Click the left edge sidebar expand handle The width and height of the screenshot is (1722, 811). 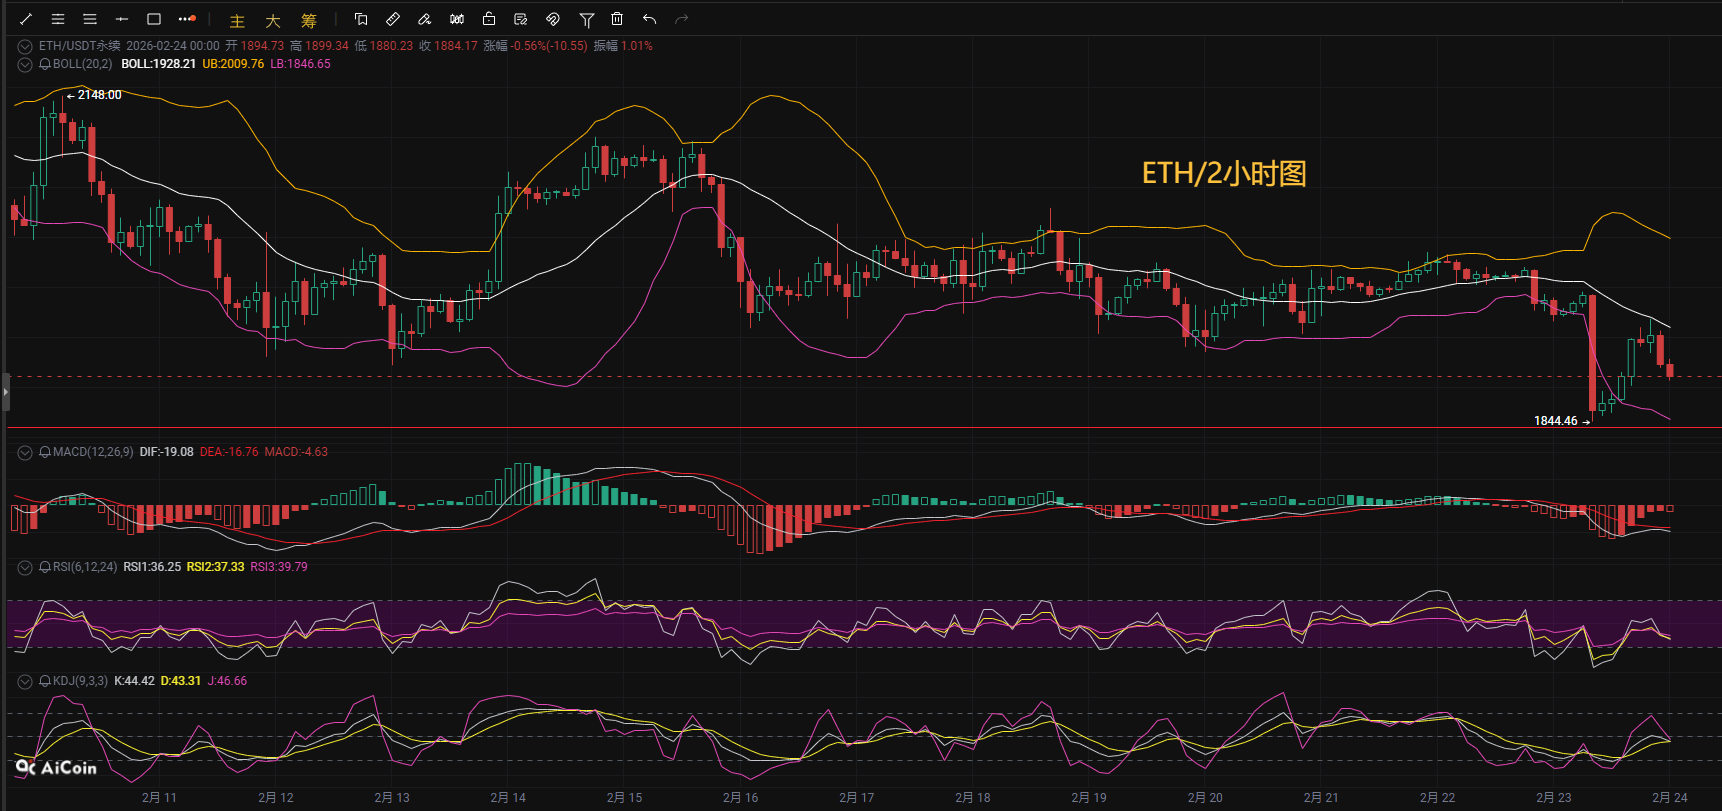pos(5,392)
